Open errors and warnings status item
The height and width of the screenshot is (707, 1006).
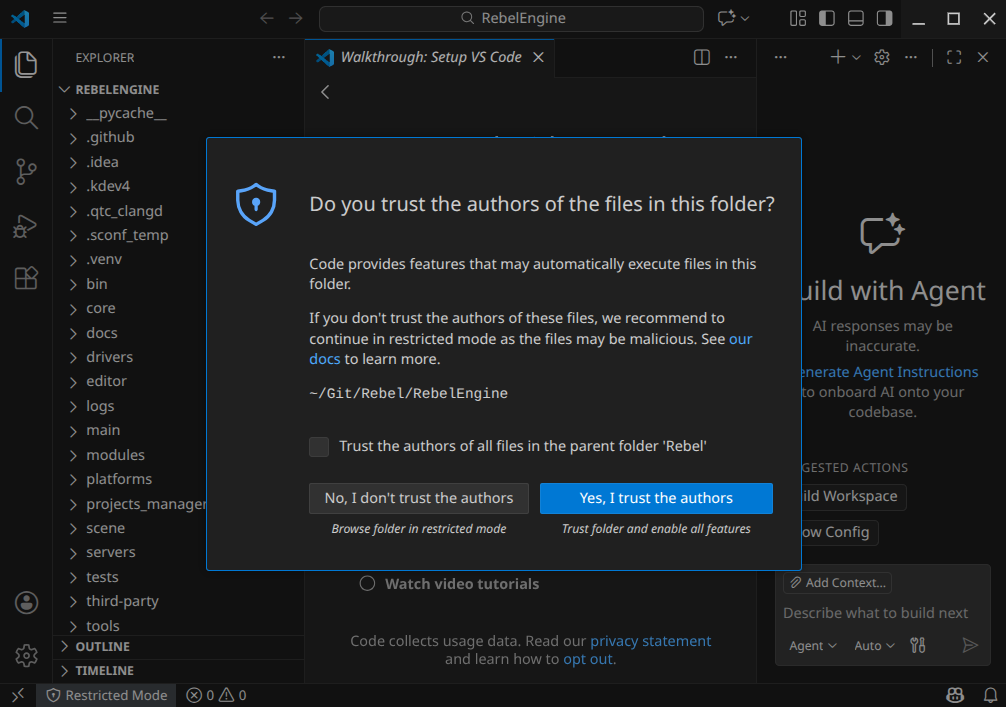(216, 695)
